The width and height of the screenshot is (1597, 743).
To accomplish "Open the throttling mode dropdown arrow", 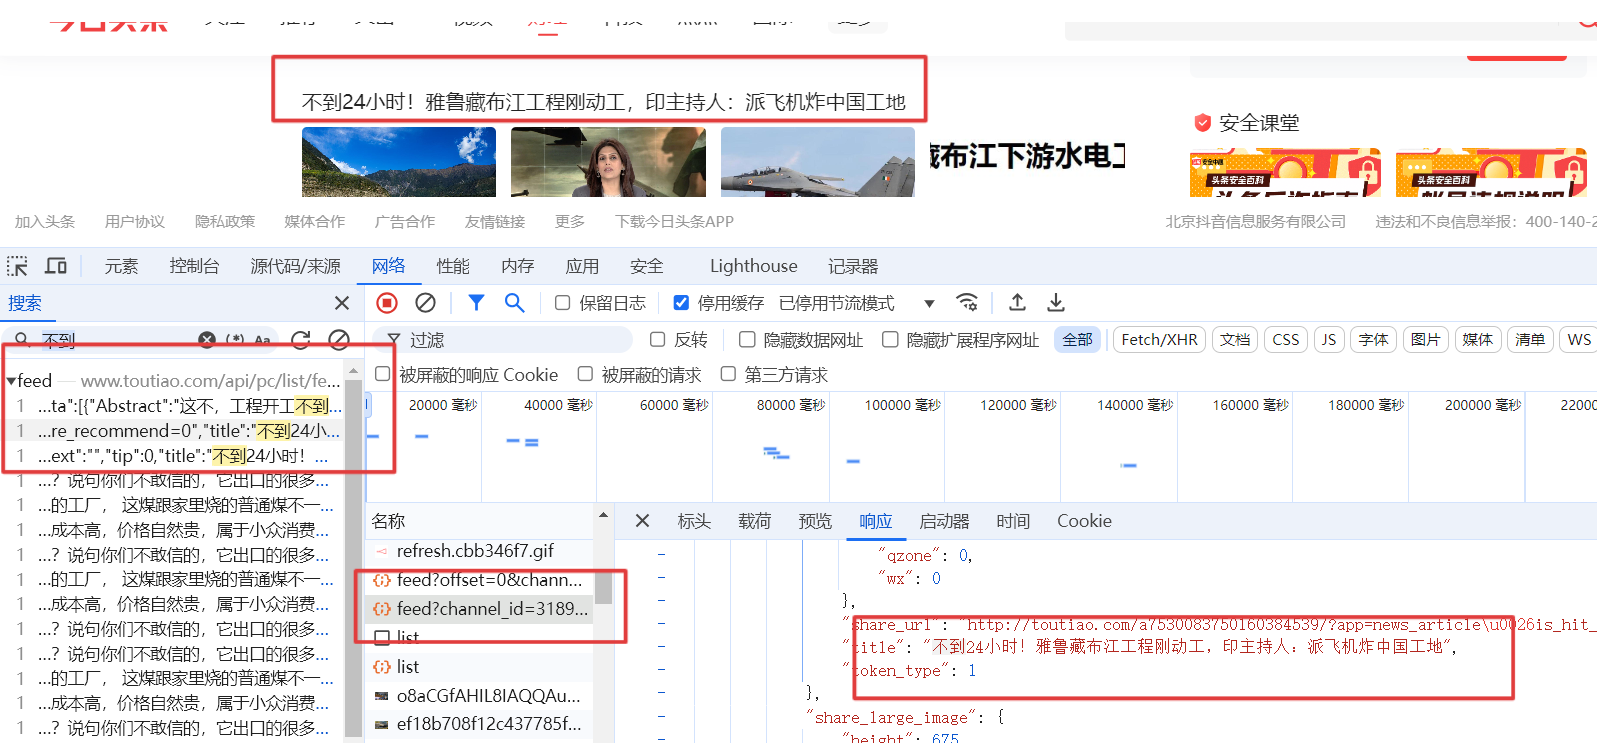I will (x=929, y=303).
